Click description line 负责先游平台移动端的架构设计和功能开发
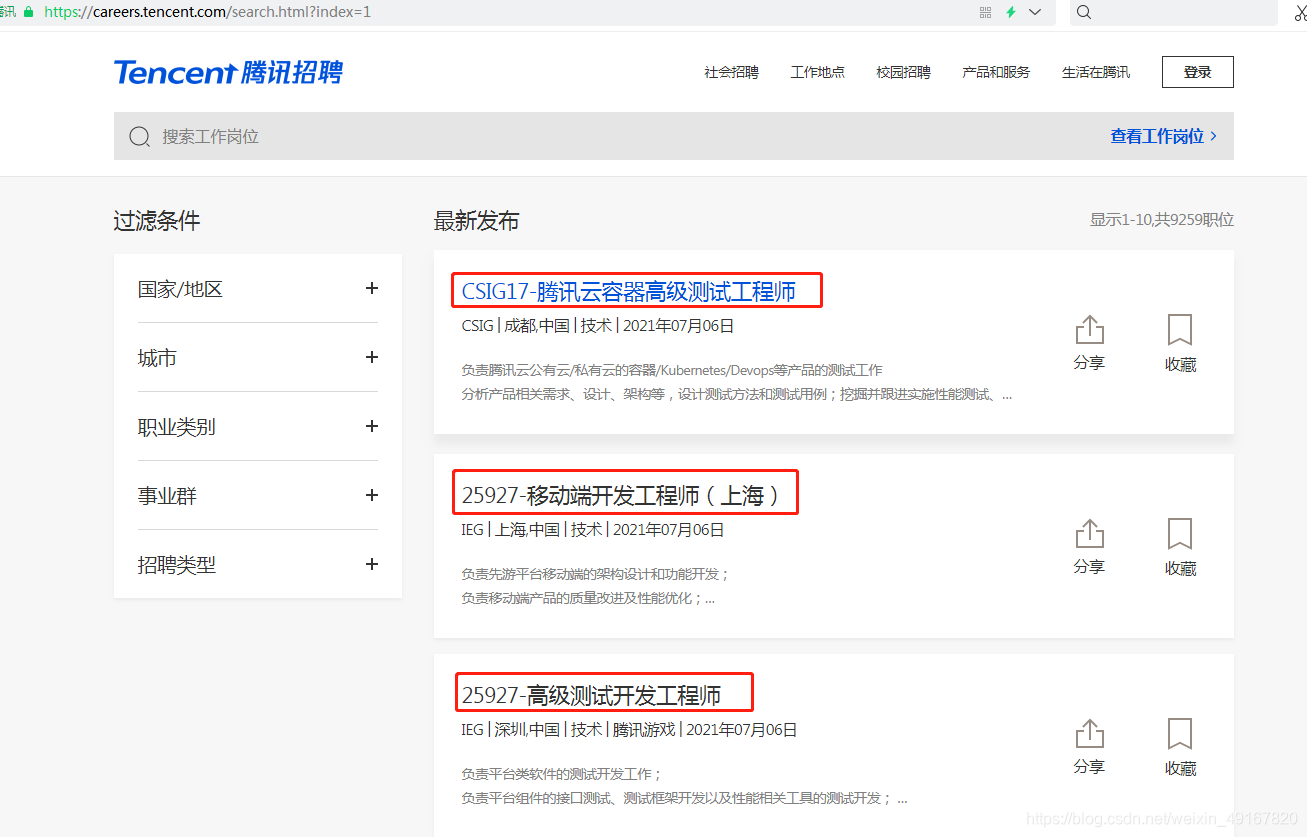This screenshot has height=837, width=1307. coord(596,574)
